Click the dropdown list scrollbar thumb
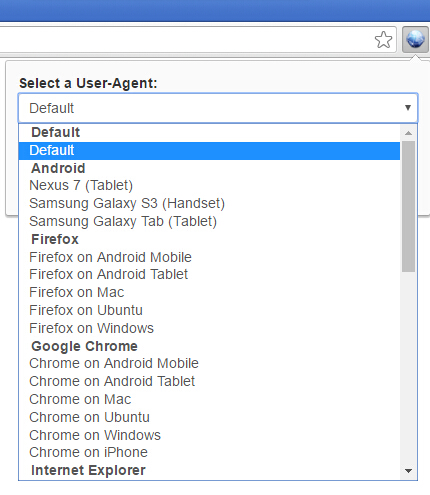 [x=408, y=206]
